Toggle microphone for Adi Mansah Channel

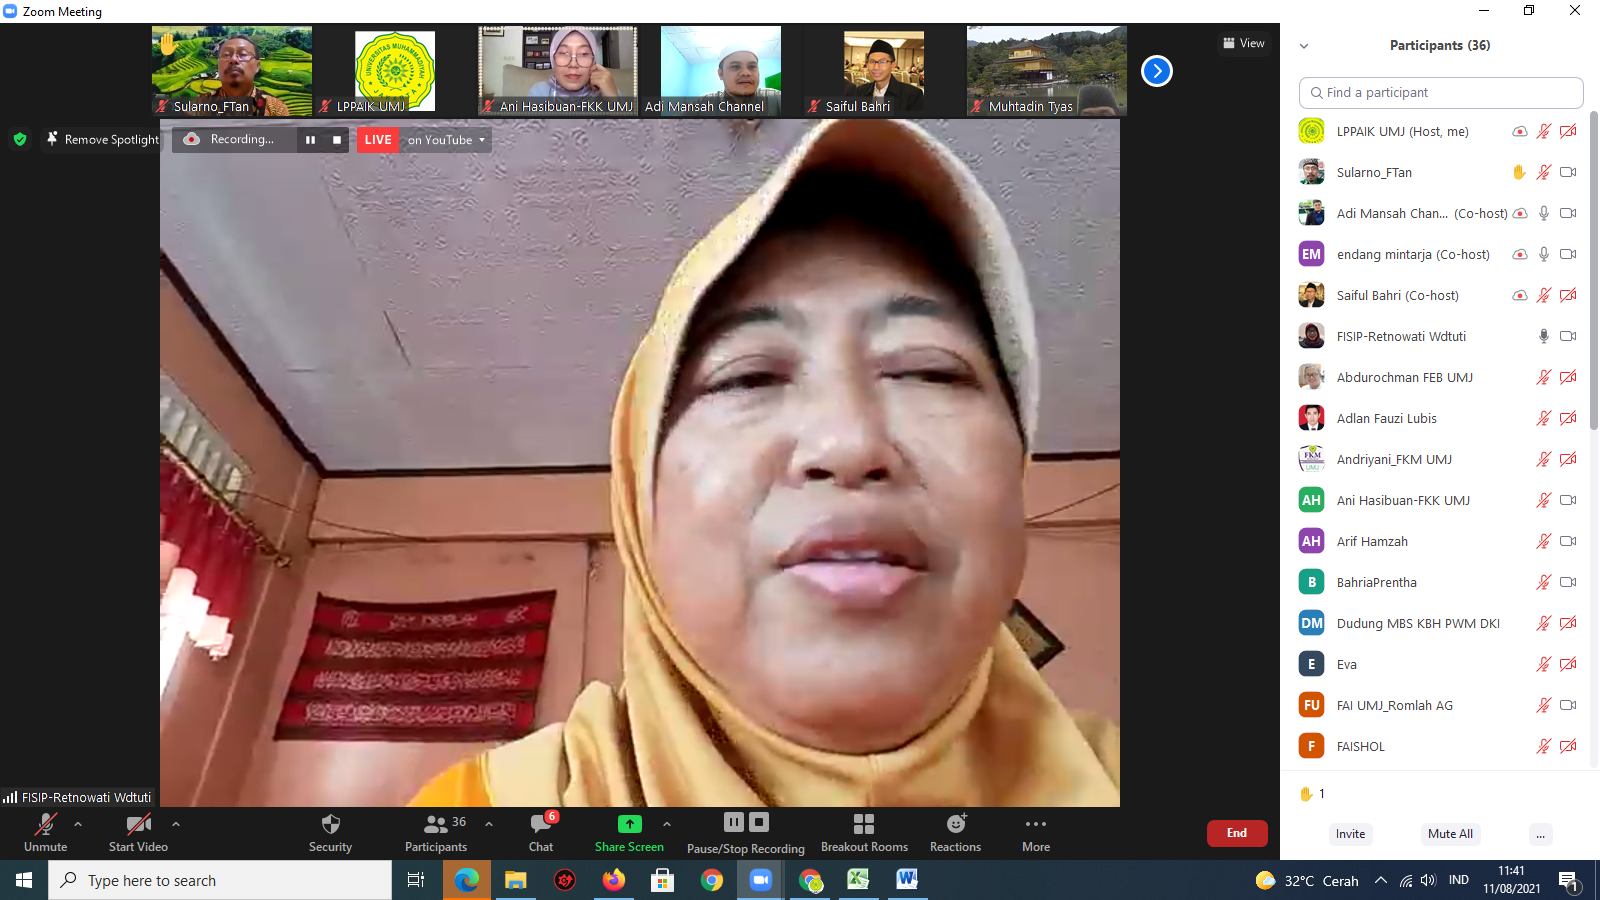[1544, 213]
